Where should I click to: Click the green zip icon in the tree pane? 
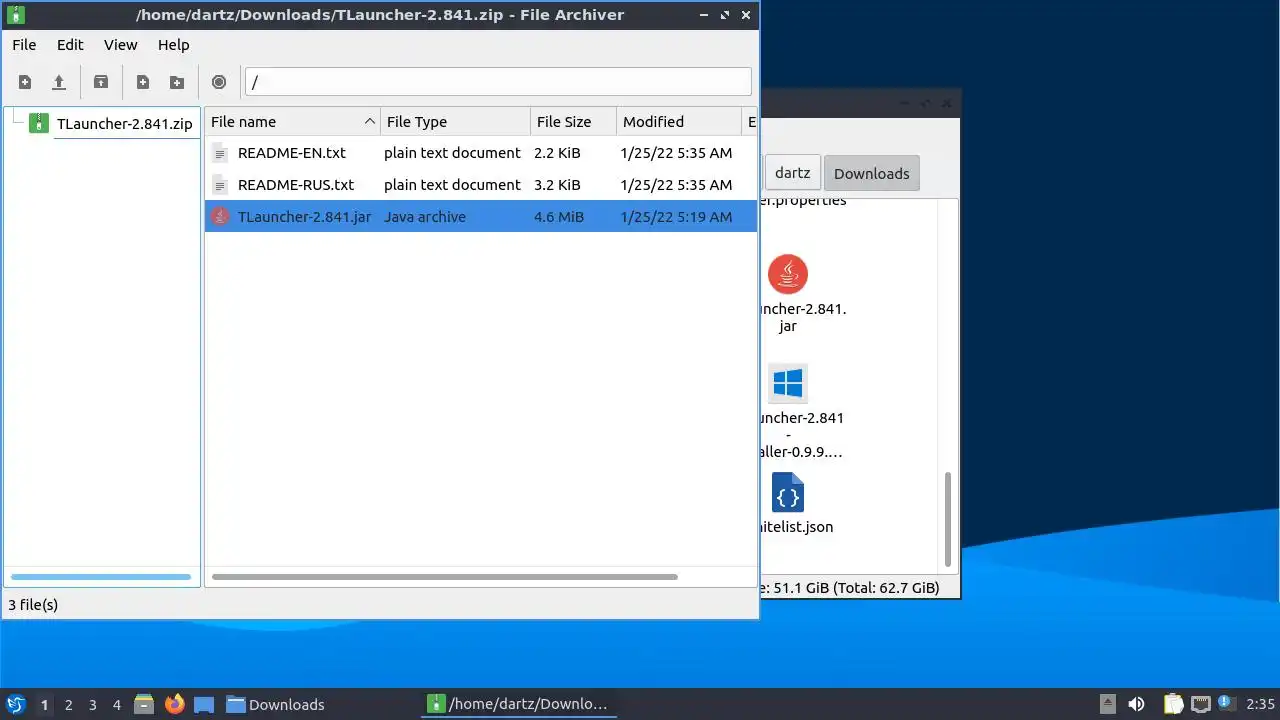point(39,123)
